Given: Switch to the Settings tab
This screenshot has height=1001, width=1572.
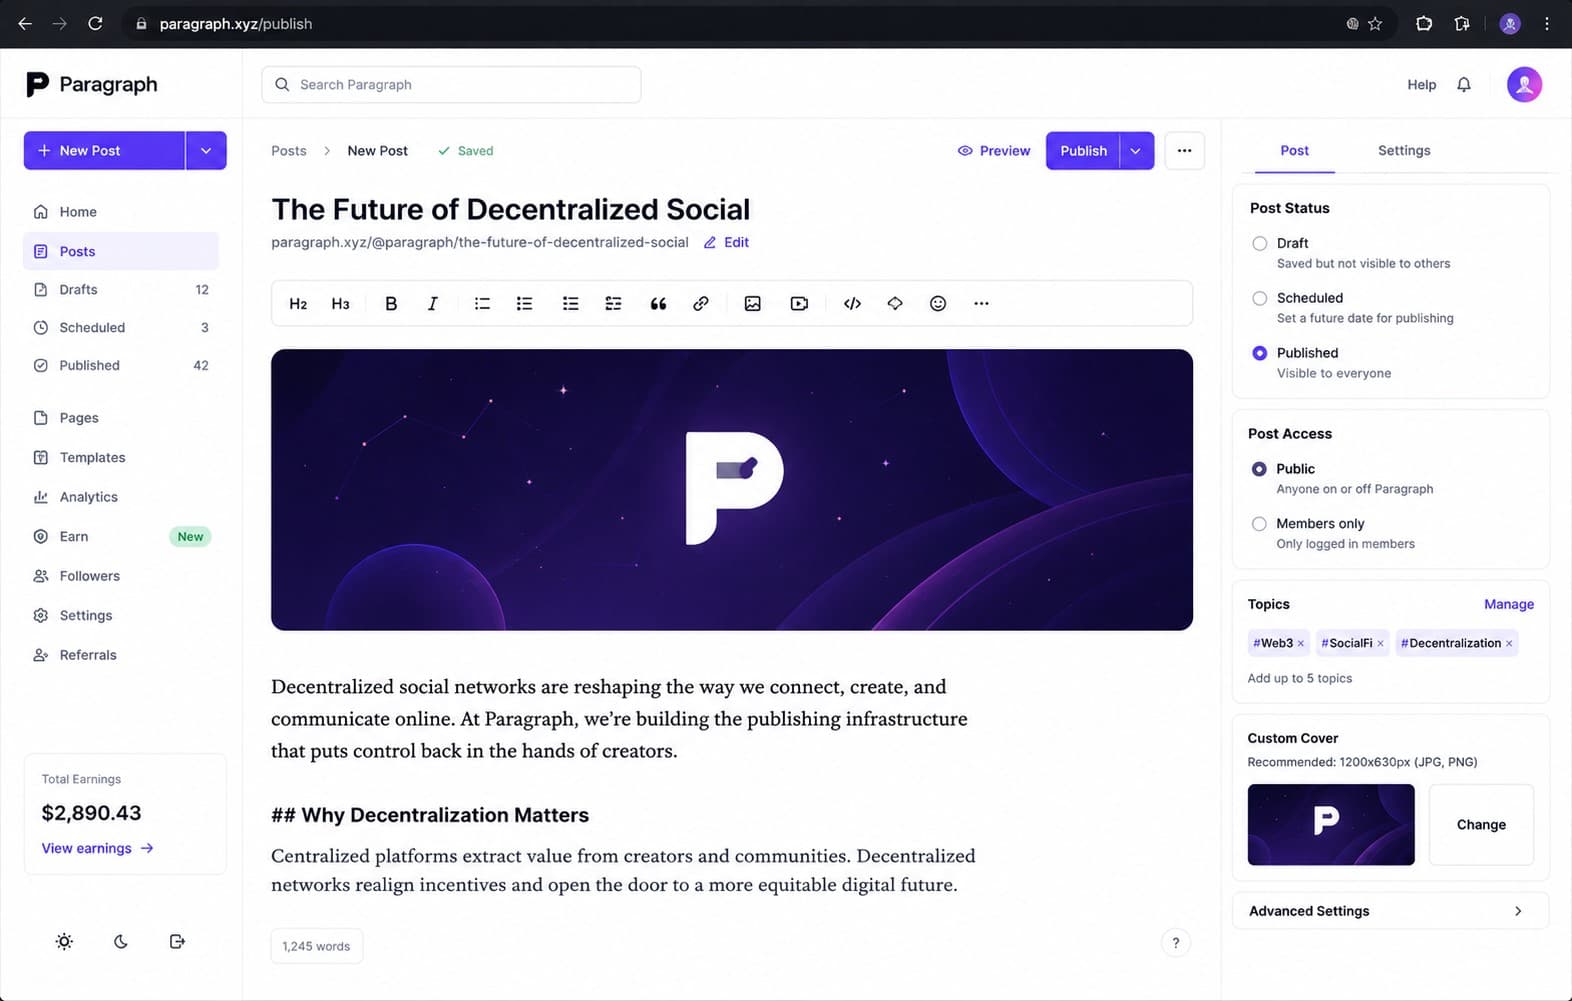Looking at the screenshot, I should coord(1404,151).
